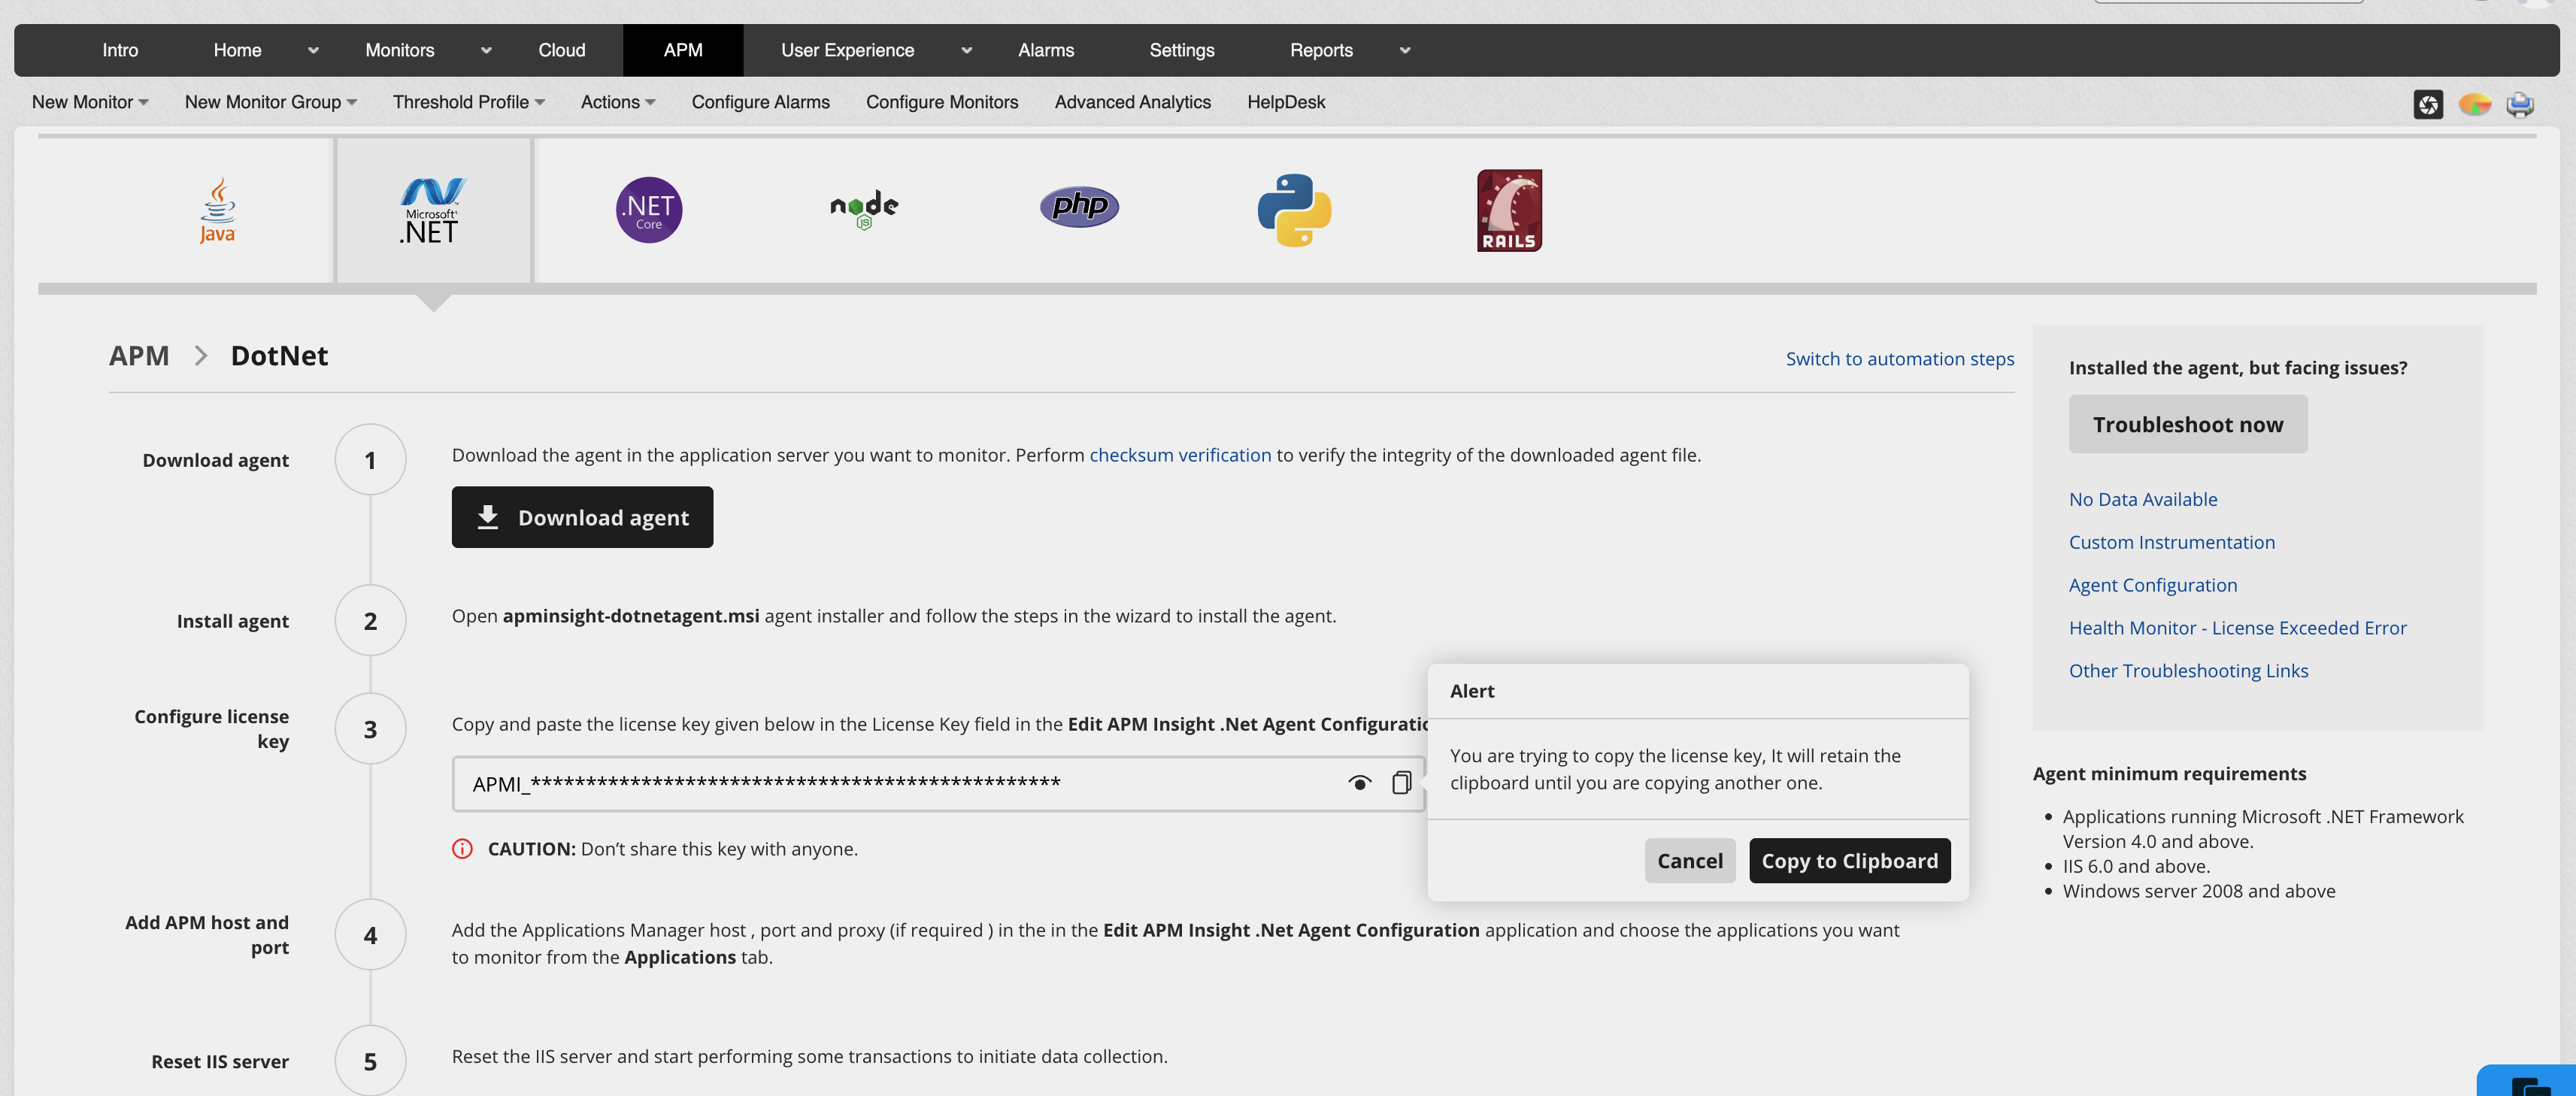
Task: Expand the New Monitor dropdown
Action: coord(90,102)
